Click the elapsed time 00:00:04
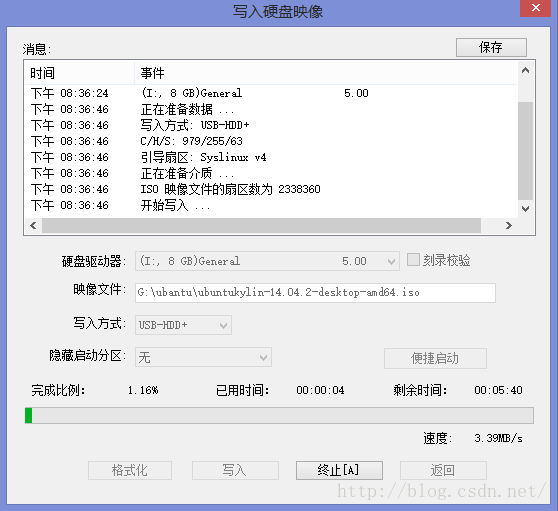 pyautogui.click(x=320, y=390)
